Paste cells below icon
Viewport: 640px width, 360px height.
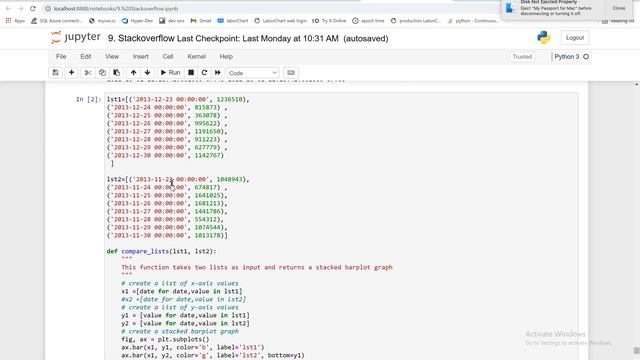(117, 73)
